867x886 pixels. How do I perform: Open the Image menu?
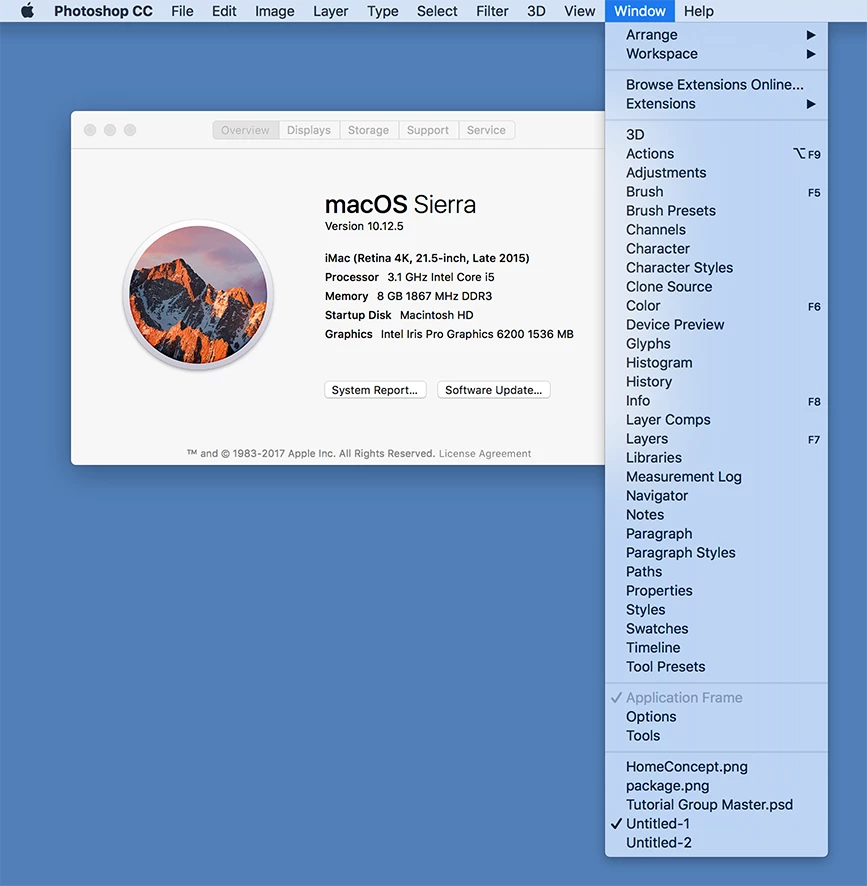[x=274, y=11]
